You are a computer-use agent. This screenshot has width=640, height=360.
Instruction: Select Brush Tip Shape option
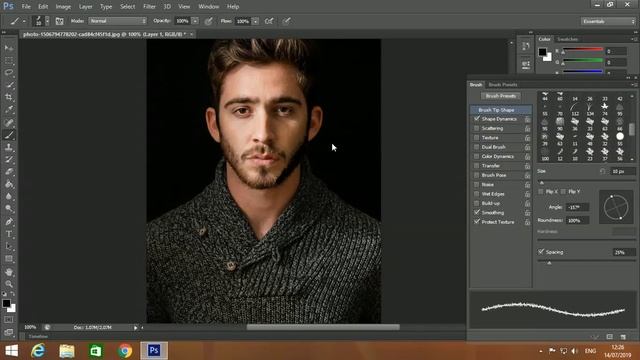501,110
